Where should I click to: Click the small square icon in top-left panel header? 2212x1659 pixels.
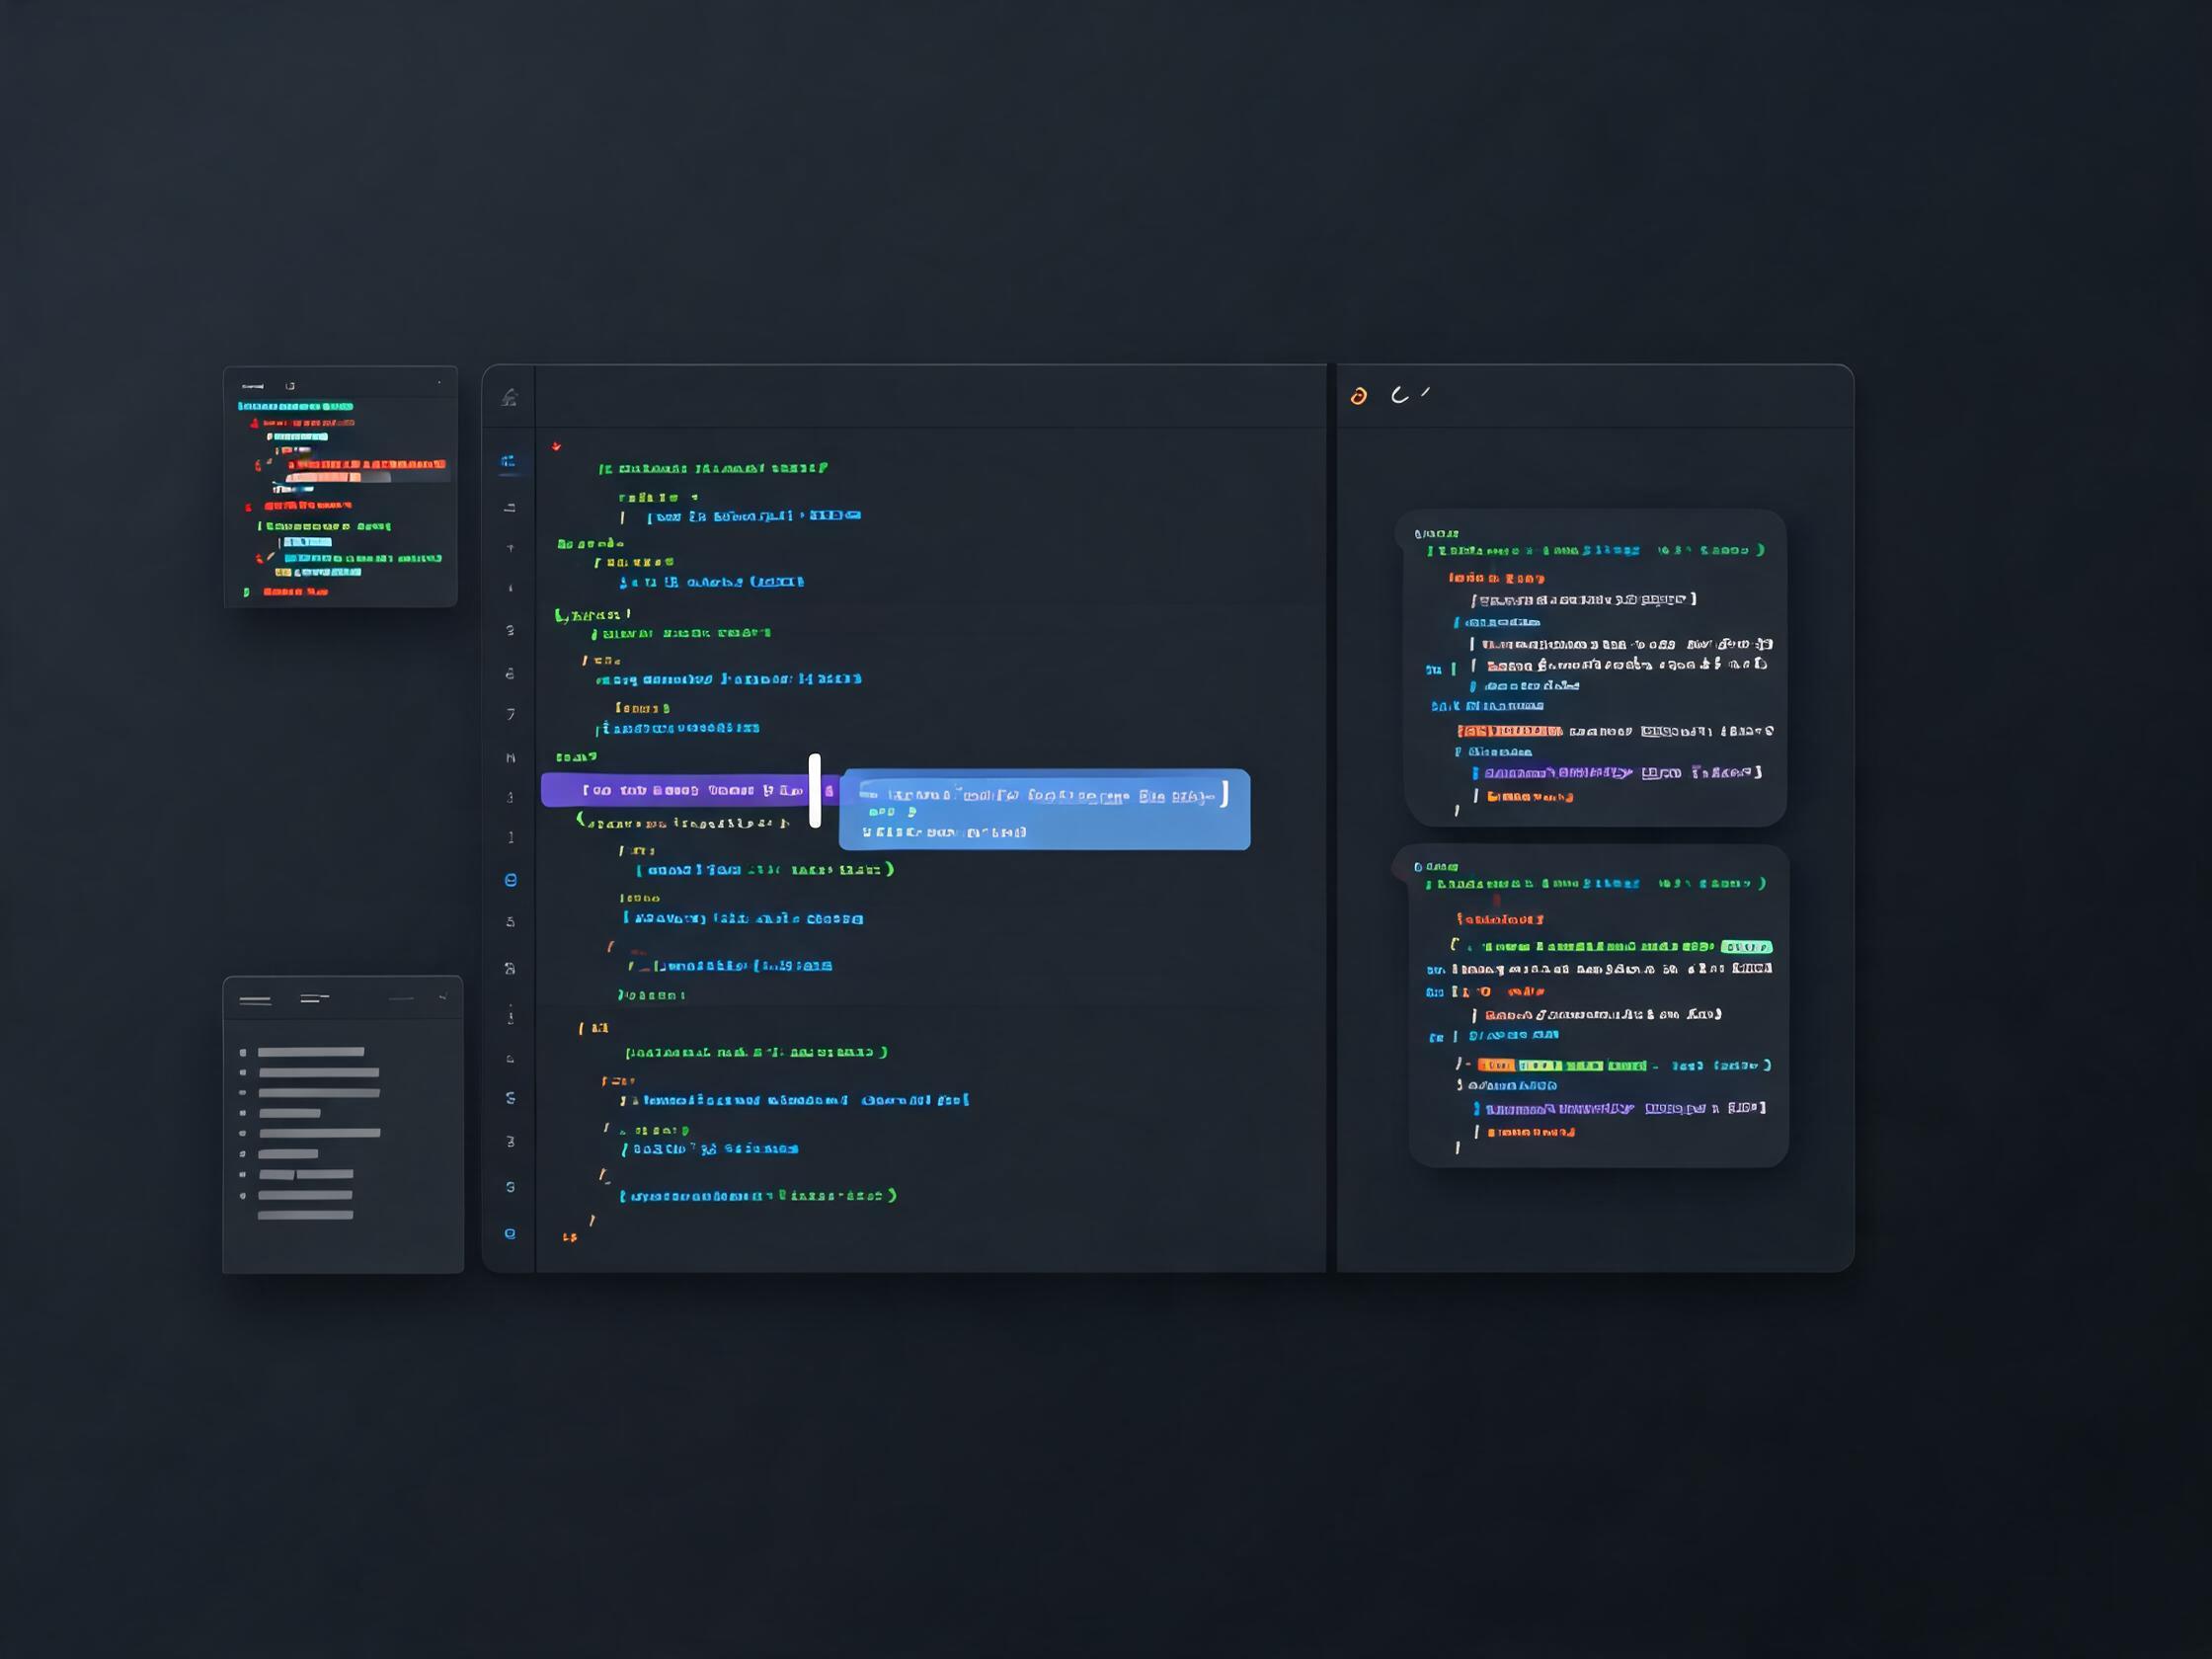click(x=290, y=386)
